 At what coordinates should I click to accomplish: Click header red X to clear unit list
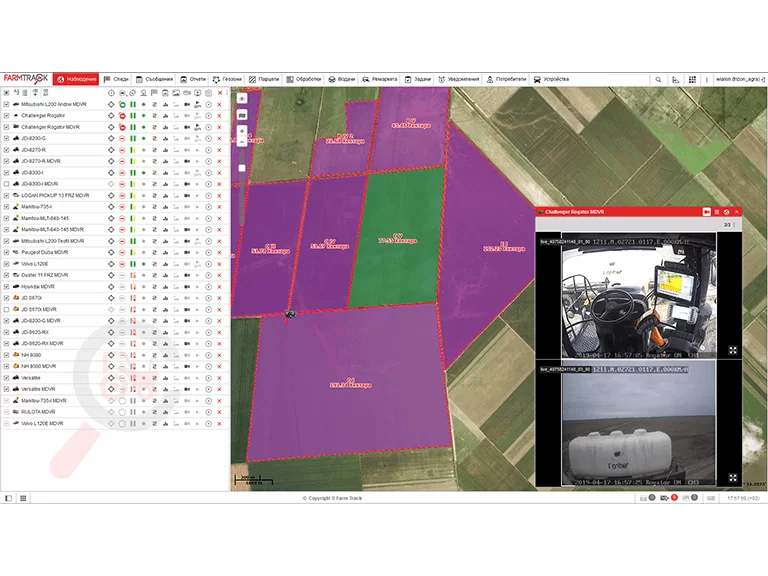point(220,93)
